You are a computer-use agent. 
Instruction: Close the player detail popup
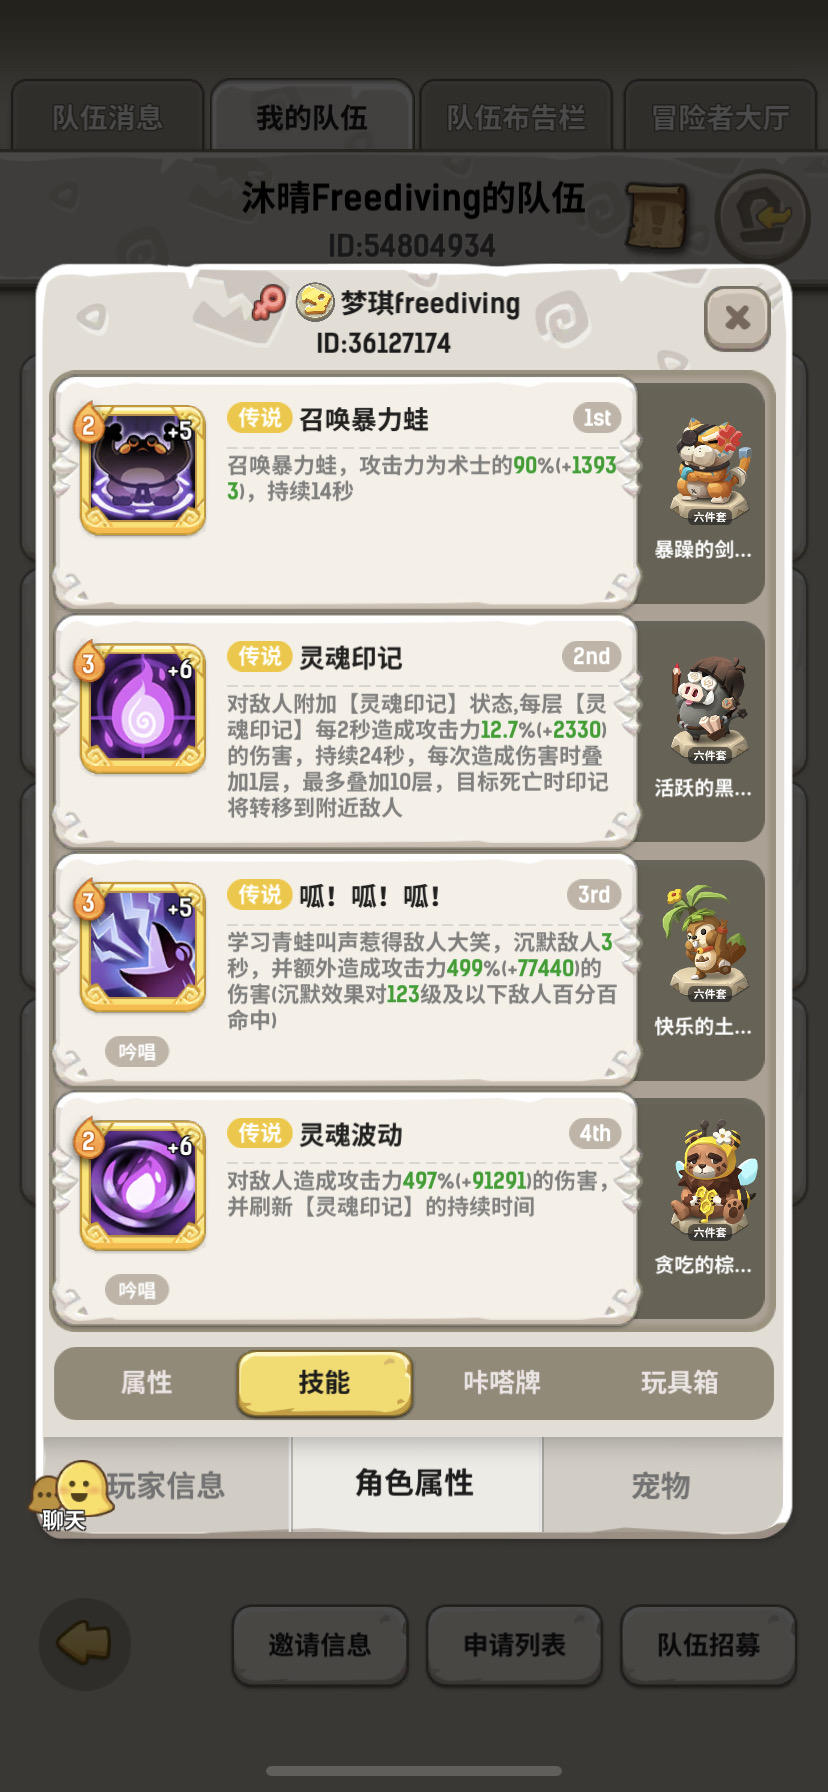pos(737,318)
